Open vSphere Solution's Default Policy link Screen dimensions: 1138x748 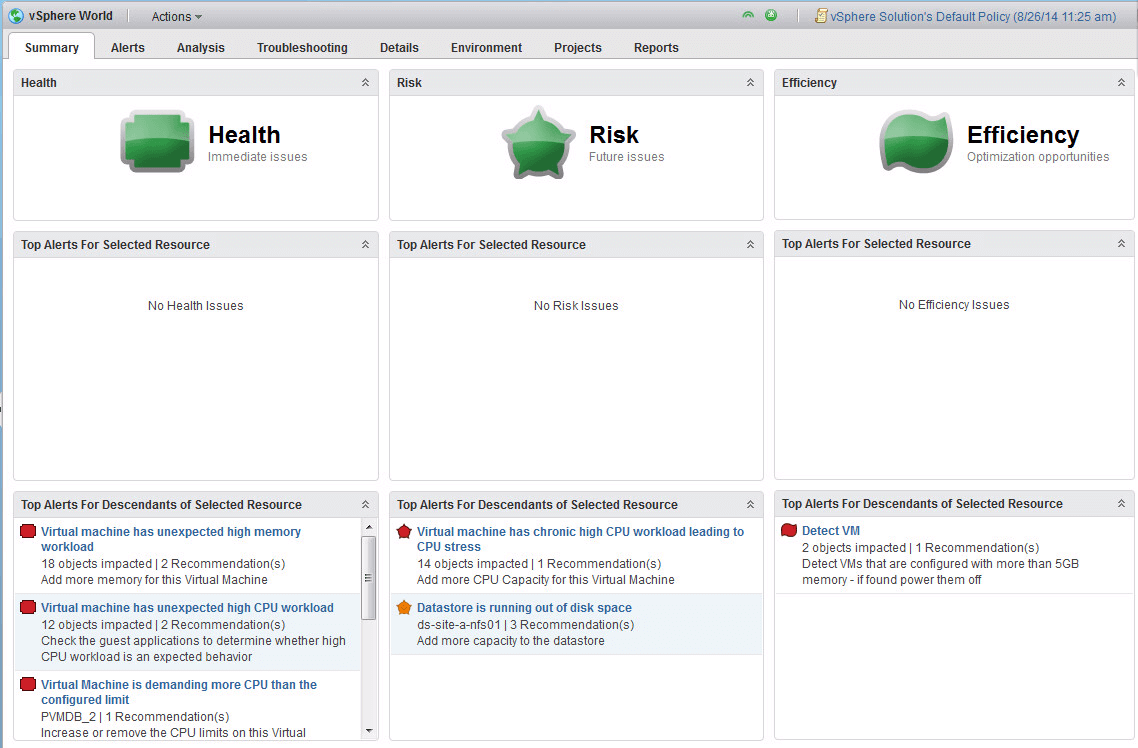[x=972, y=17]
